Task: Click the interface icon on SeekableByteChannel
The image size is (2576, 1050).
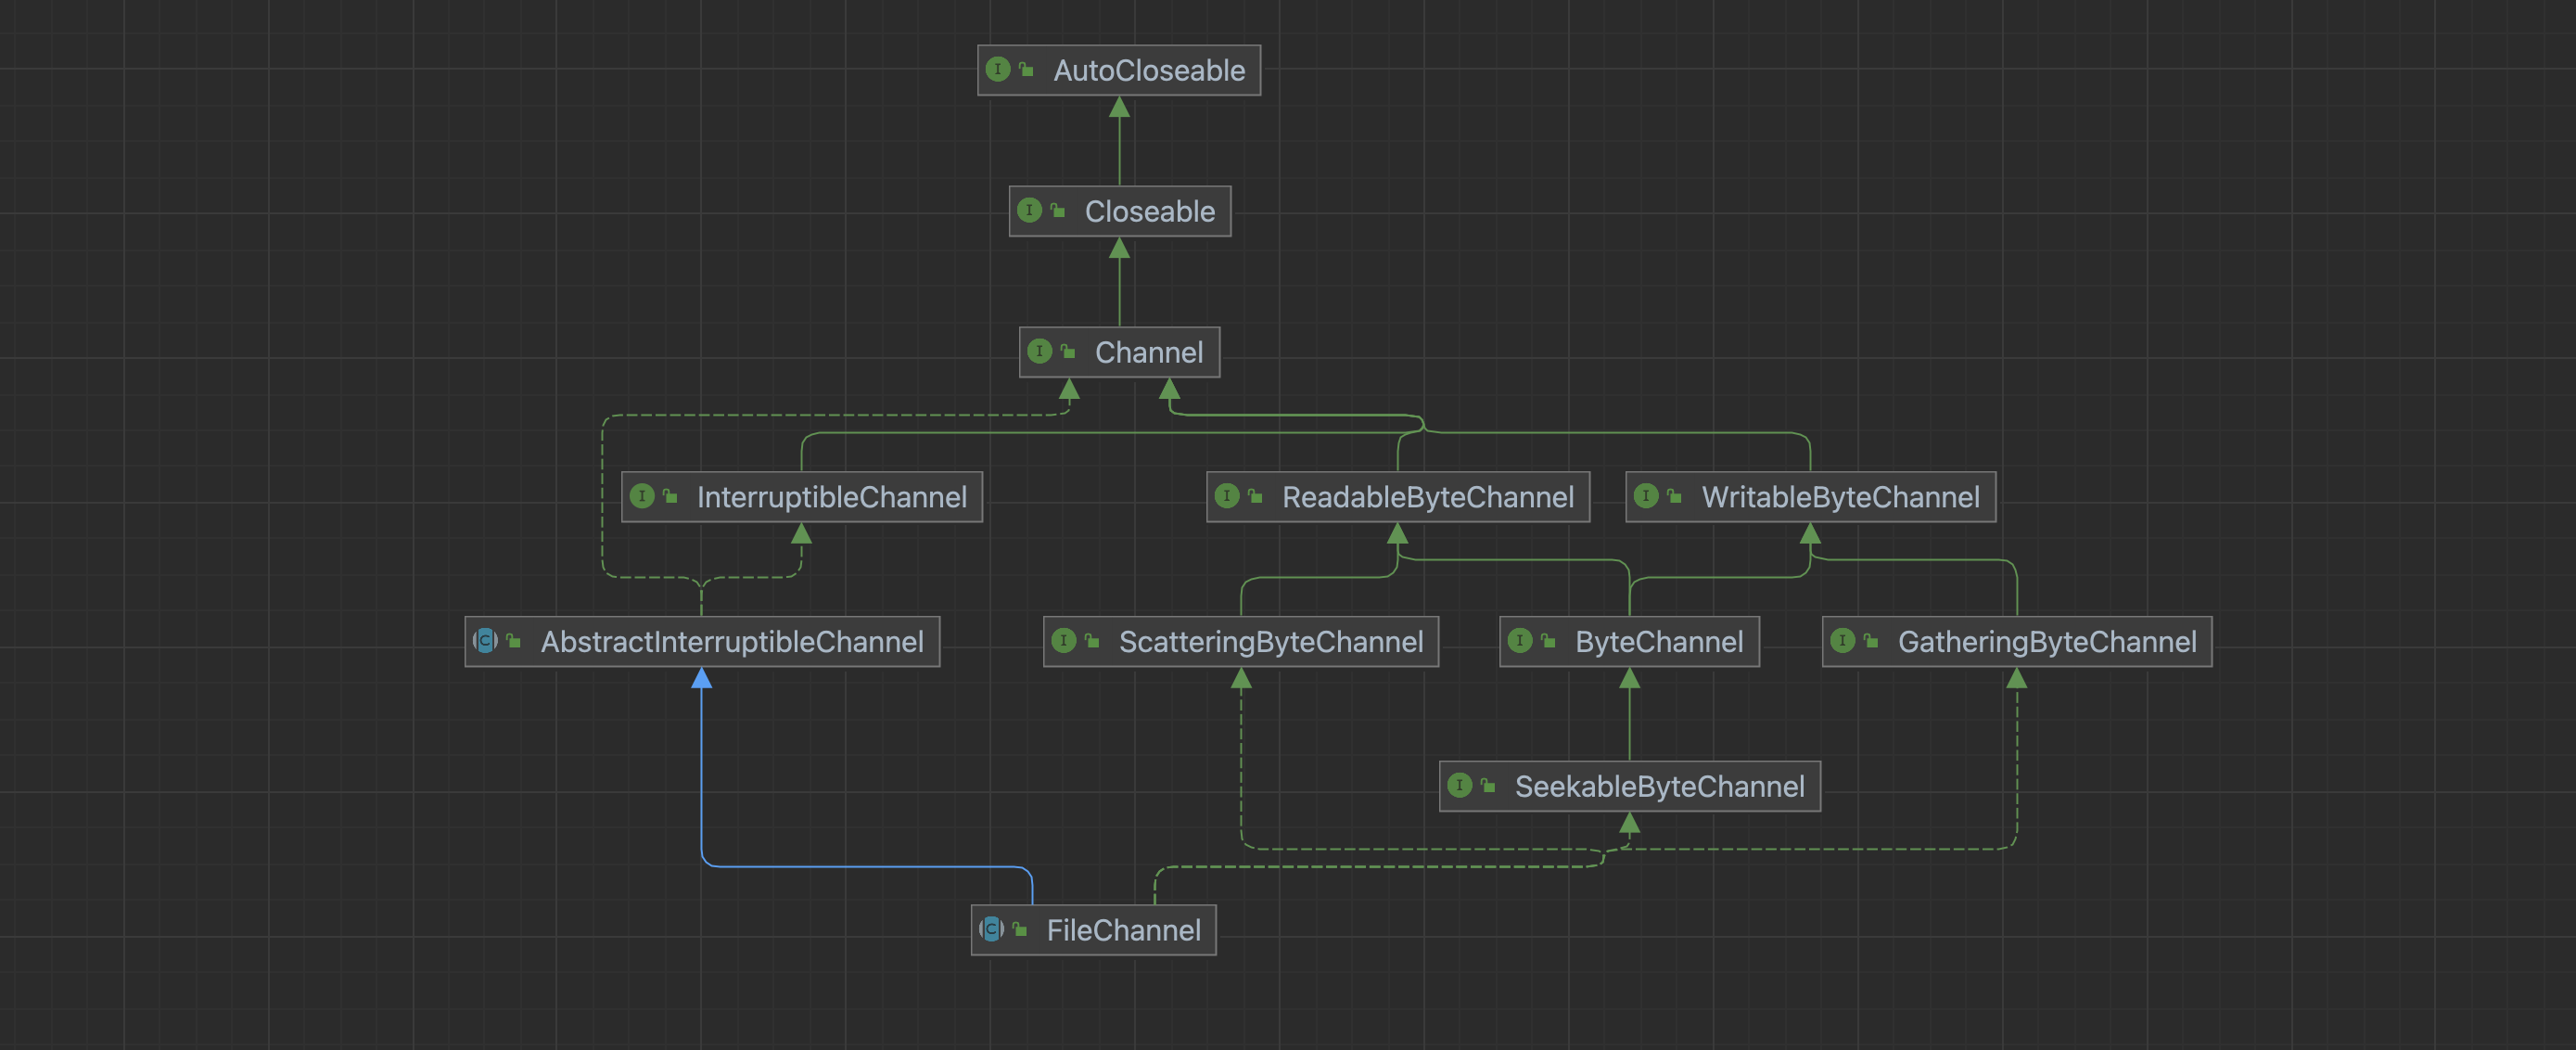Action: (x=1460, y=786)
